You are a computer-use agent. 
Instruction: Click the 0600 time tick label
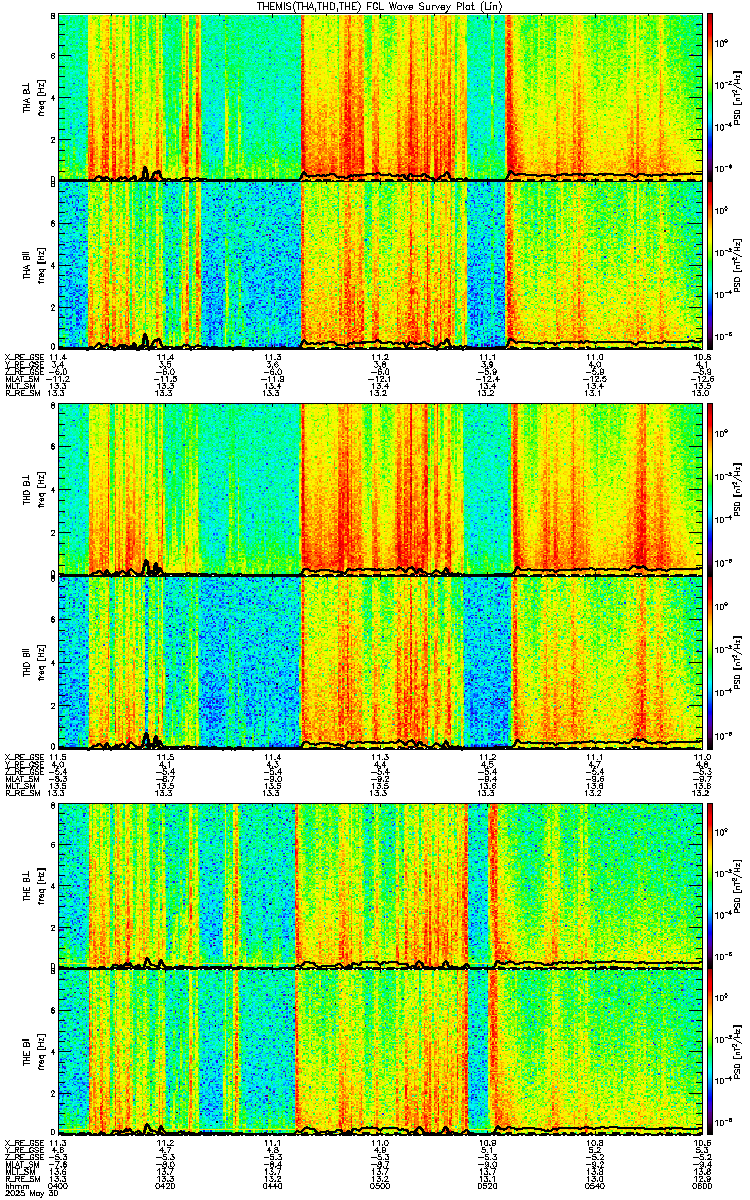click(701, 1185)
